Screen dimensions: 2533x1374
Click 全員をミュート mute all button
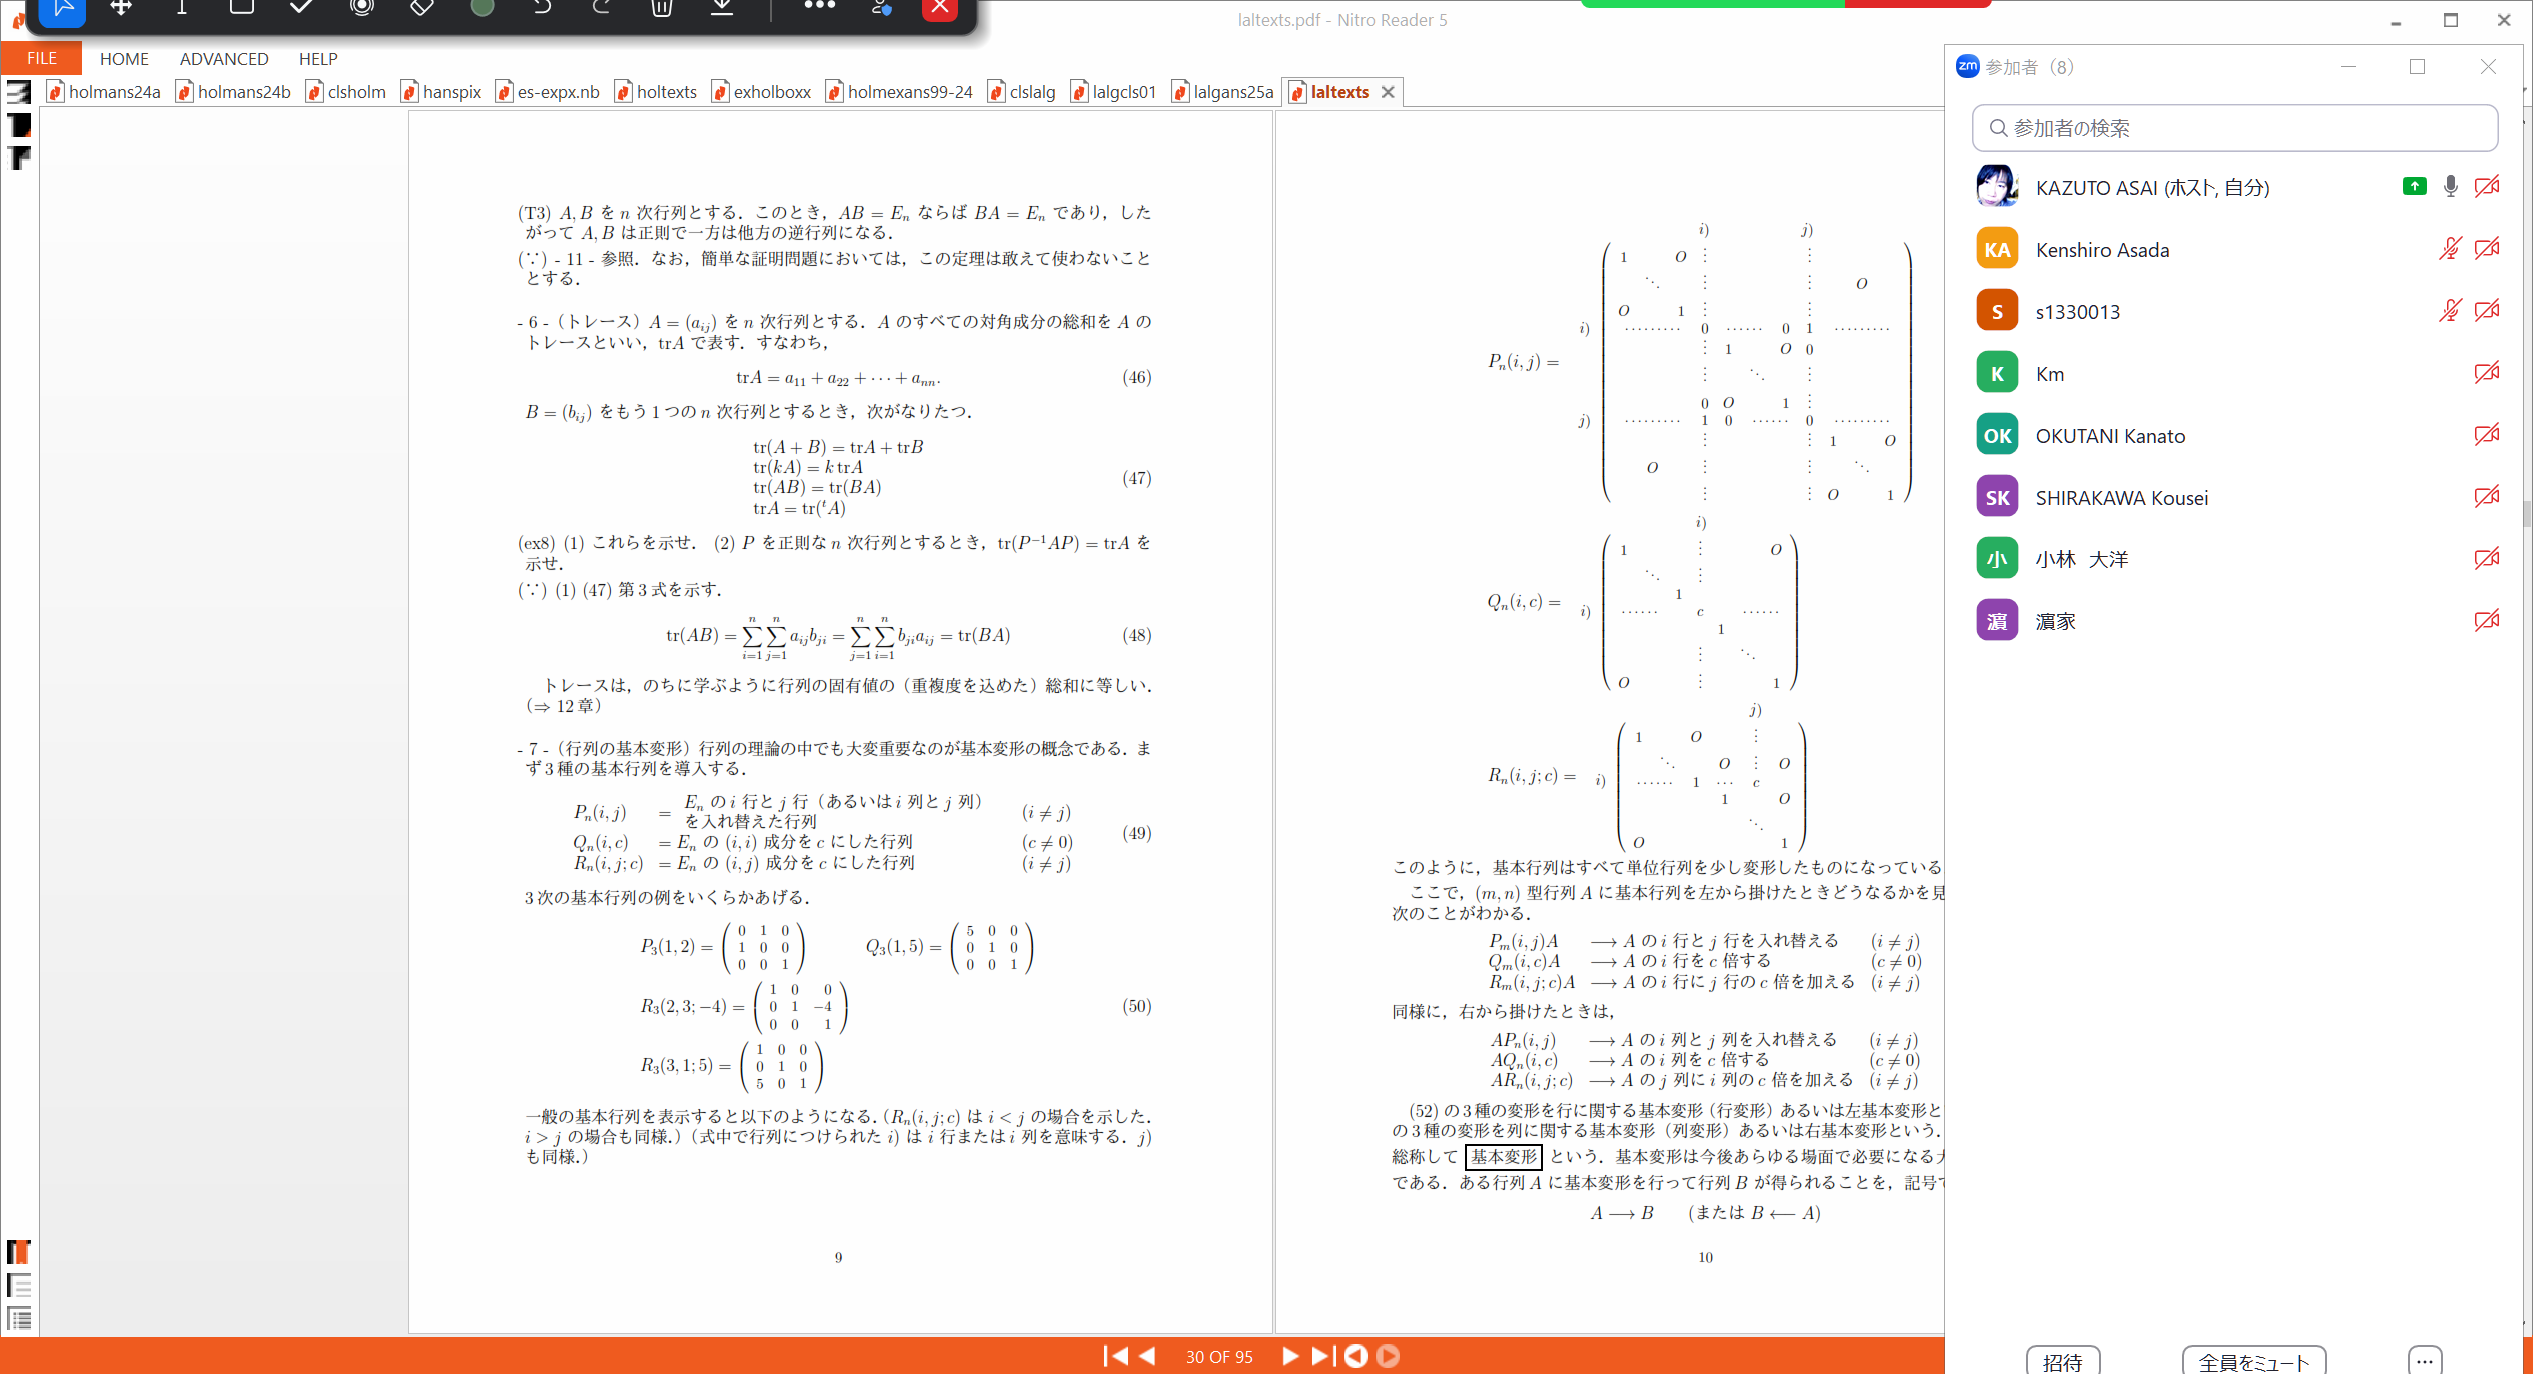point(2254,1361)
